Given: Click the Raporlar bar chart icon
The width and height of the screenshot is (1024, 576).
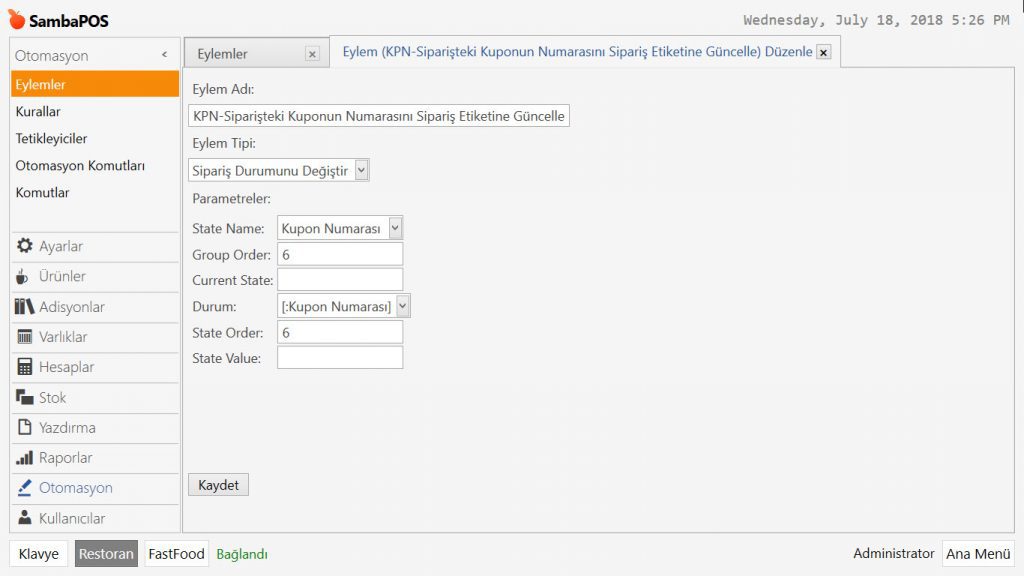Looking at the screenshot, I should tap(25, 458).
